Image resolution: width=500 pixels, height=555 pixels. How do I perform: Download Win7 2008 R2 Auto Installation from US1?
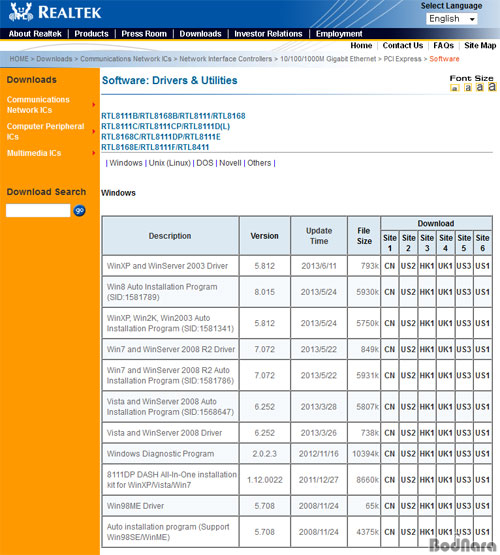(x=482, y=375)
